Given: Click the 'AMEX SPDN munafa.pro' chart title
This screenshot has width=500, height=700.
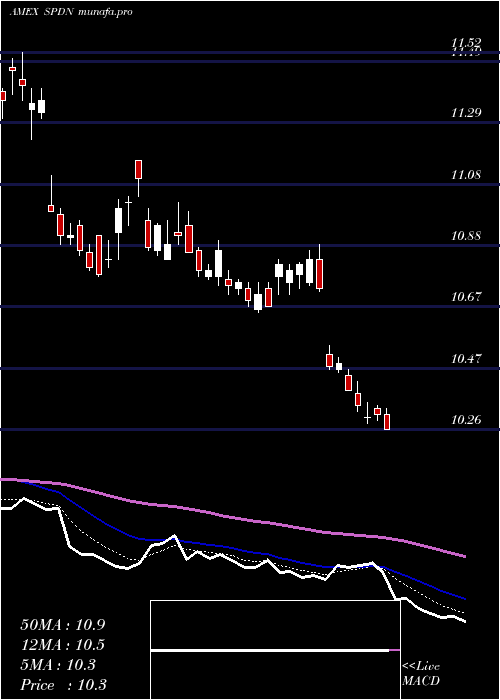Looking at the screenshot, I should (71, 12).
